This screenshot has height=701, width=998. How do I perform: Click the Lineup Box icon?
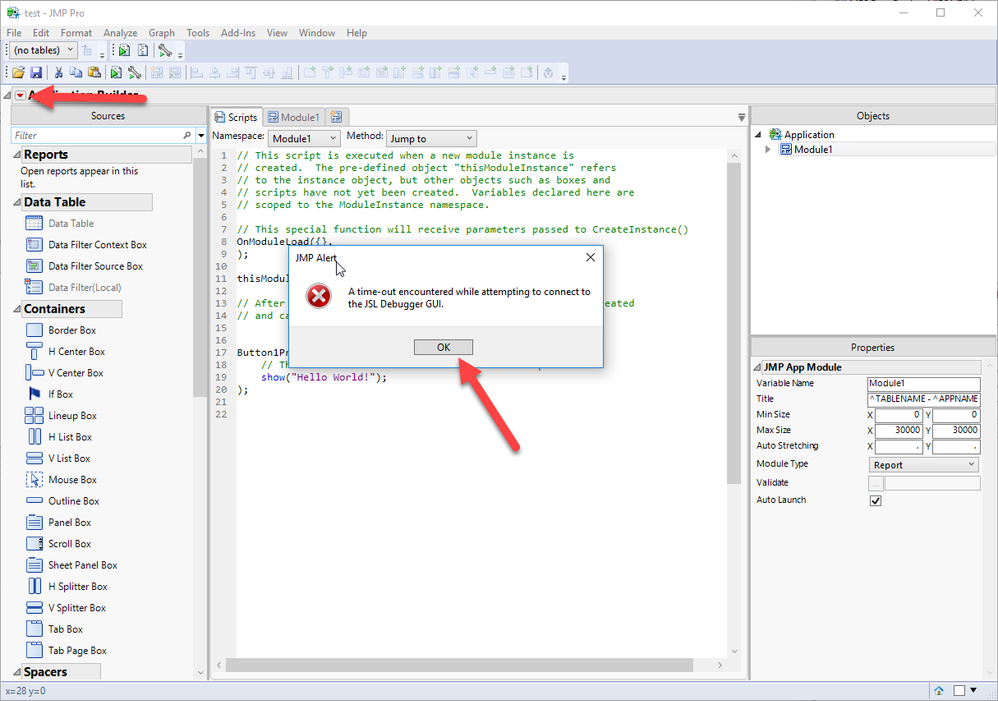(x=34, y=415)
